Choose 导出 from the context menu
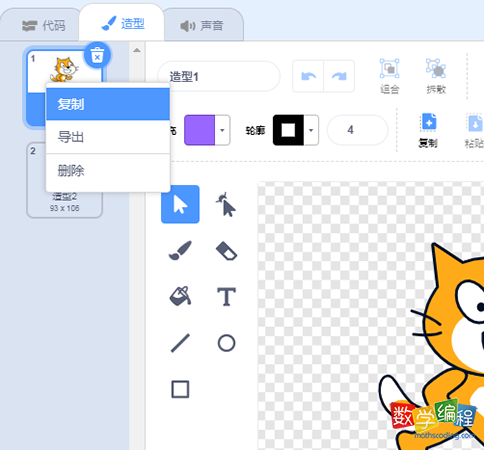 (108, 137)
